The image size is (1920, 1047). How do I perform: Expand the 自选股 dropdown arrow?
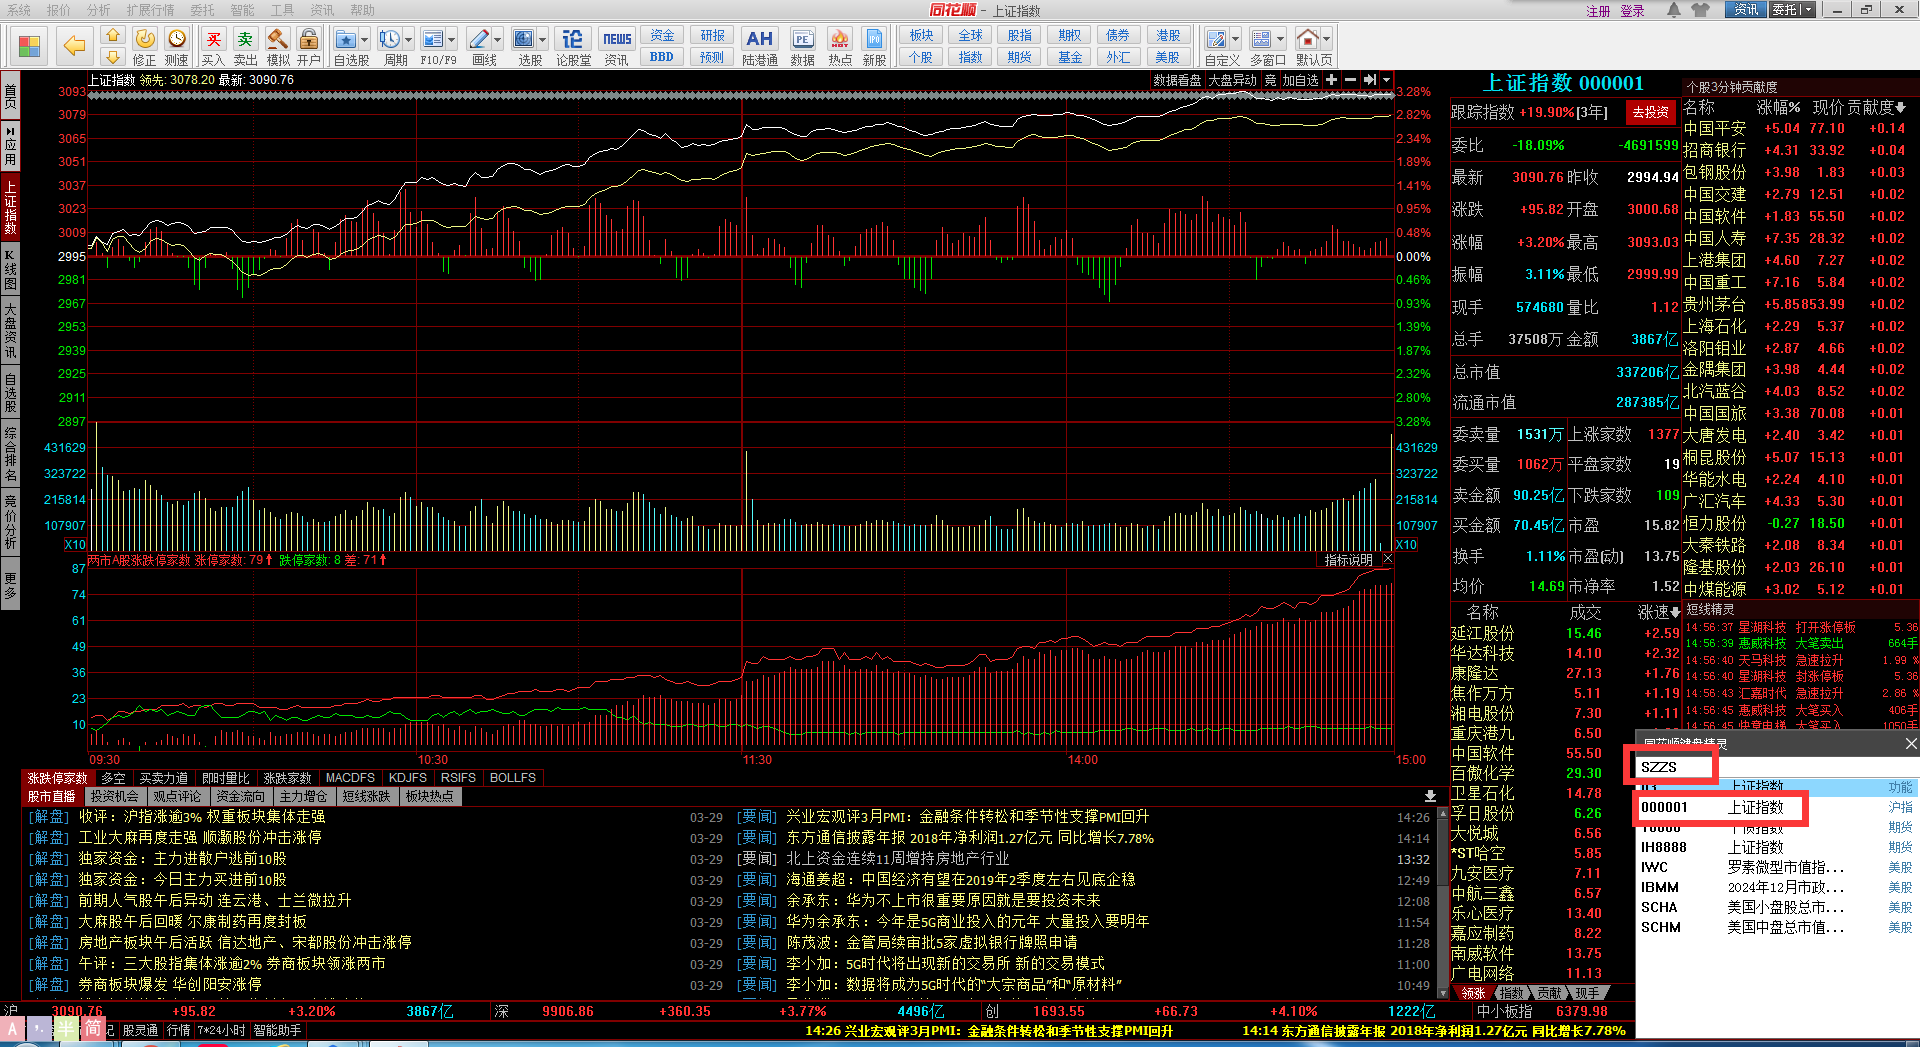(x=364, y=40)
